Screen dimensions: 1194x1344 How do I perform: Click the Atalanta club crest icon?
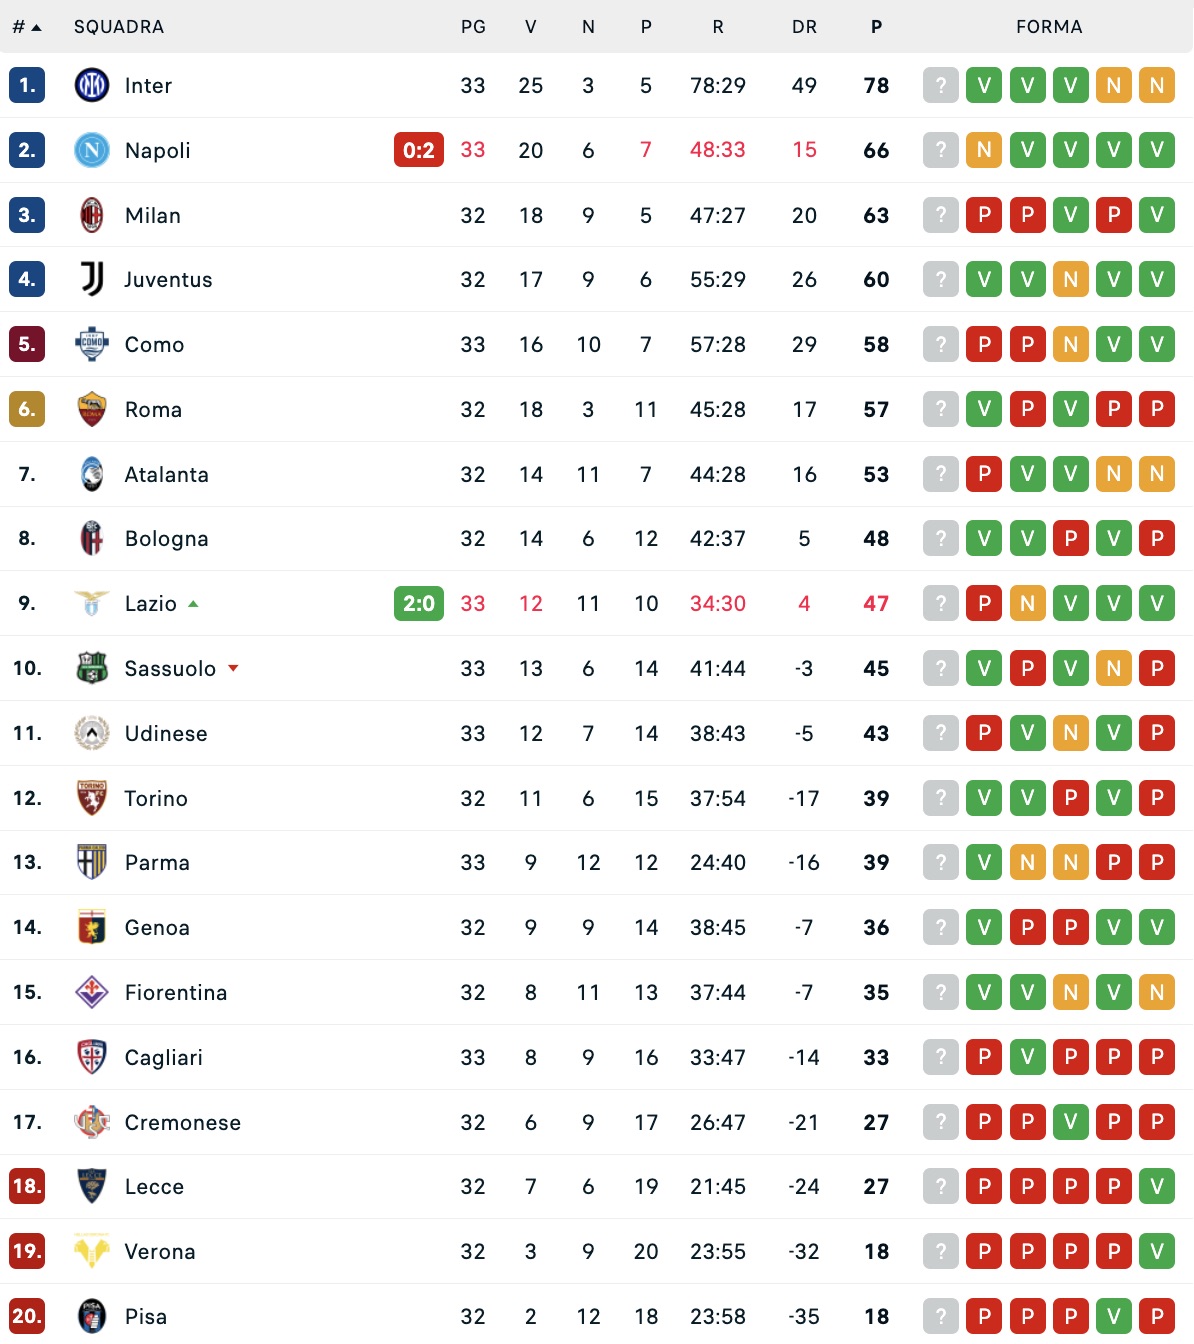(92, 474)
